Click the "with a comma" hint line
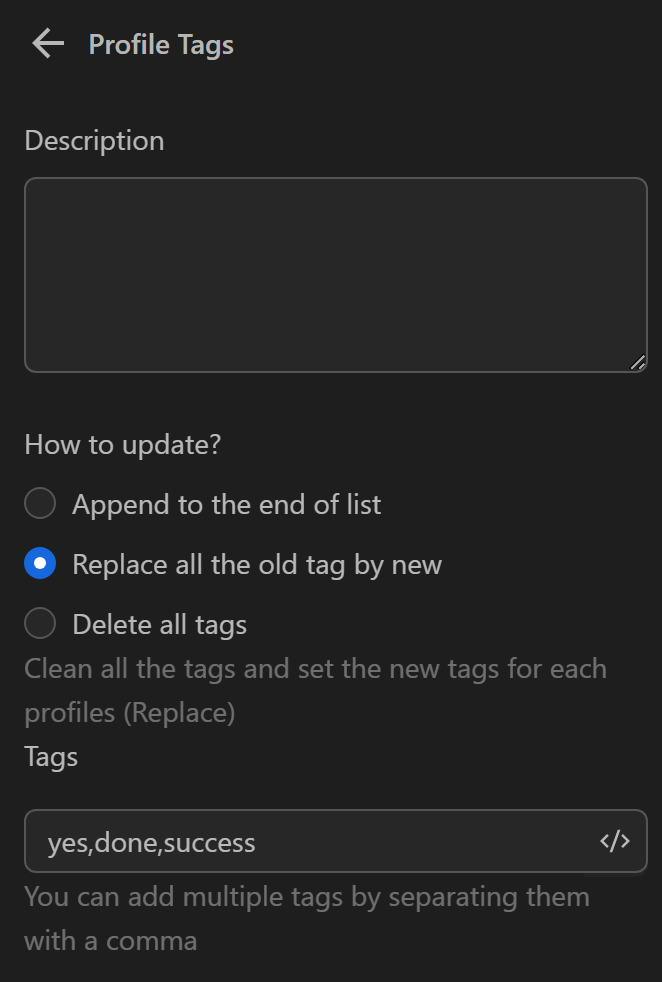Image resolution: width=662 pixels, height=982 pixels. 110,941
